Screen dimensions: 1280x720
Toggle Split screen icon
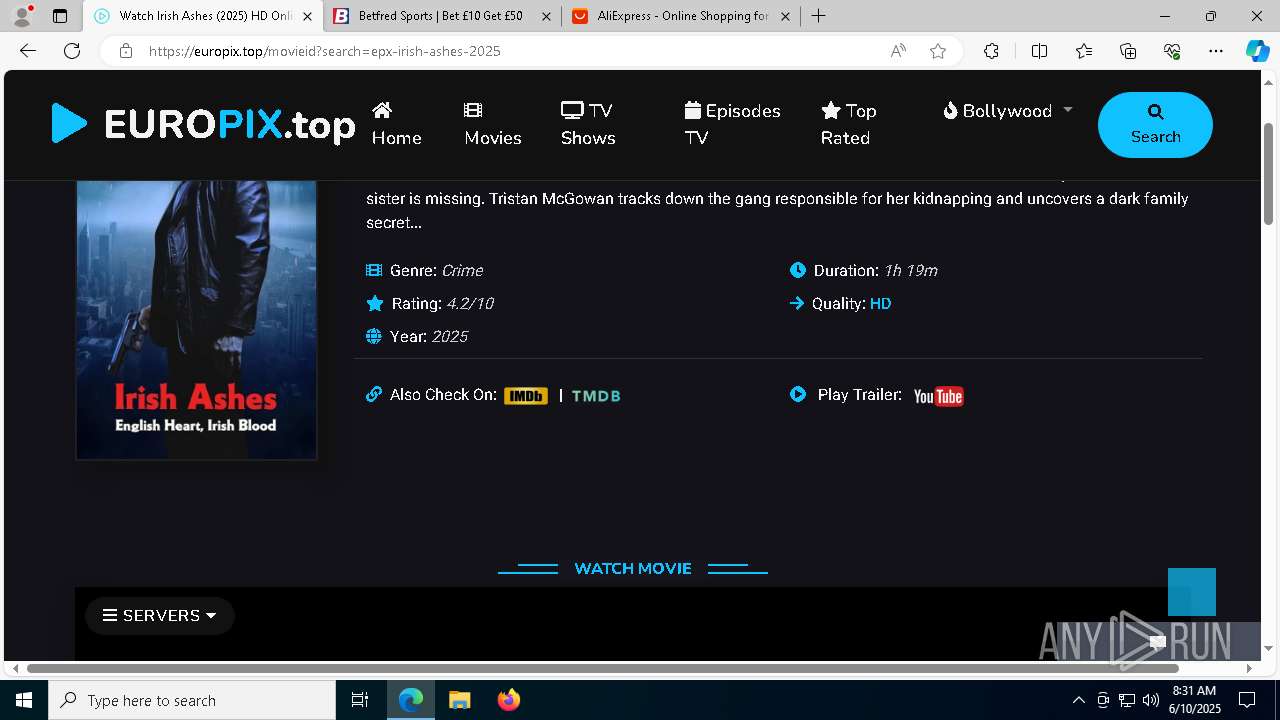pyautogui.click(x=1039, y=51)
